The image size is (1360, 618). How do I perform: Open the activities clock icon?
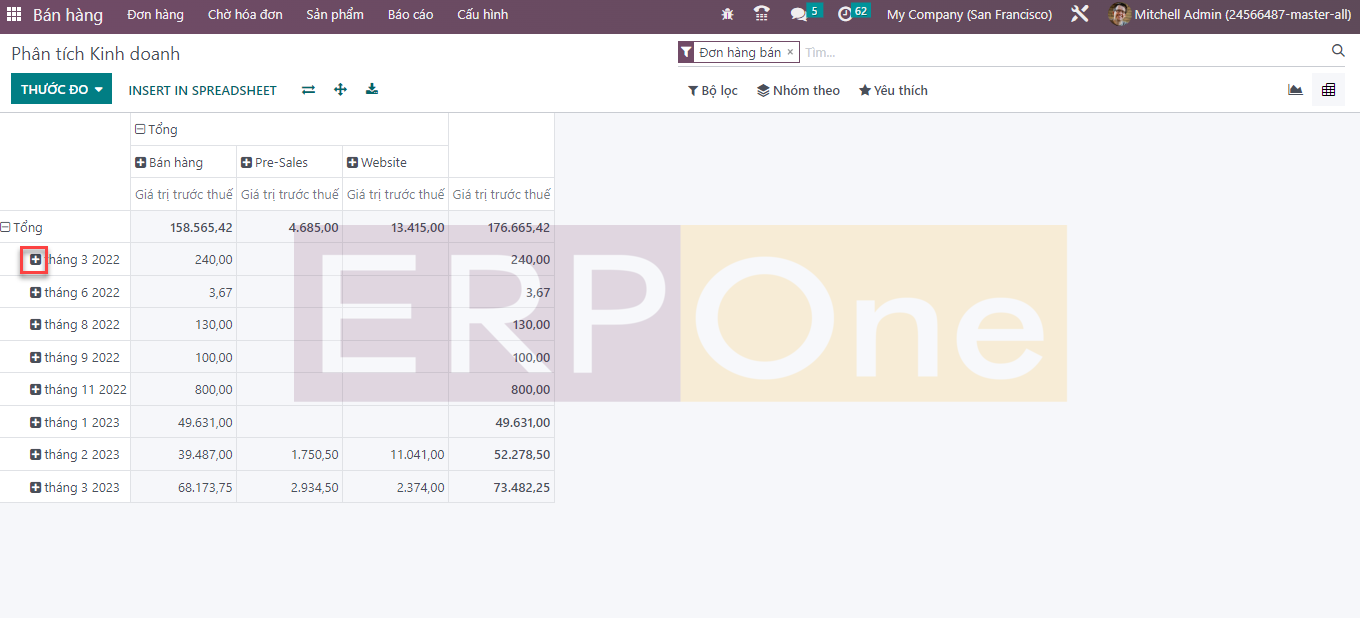click(845, 15)
